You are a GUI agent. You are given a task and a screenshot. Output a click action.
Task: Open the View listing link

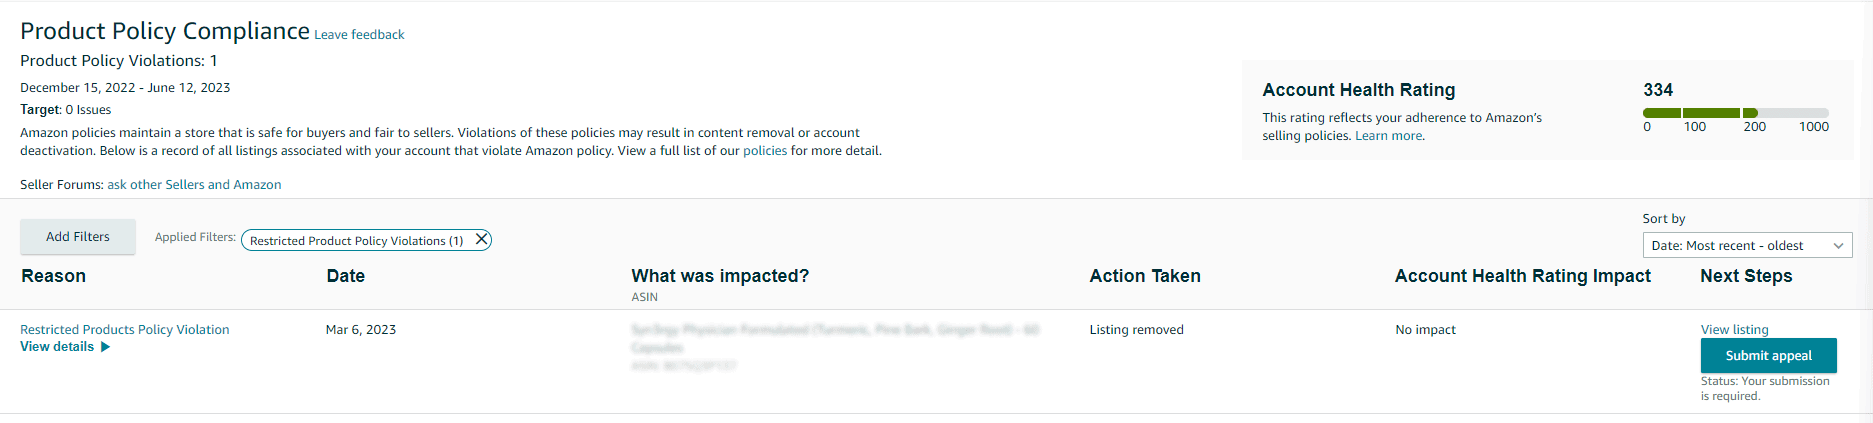[1734, 330]
